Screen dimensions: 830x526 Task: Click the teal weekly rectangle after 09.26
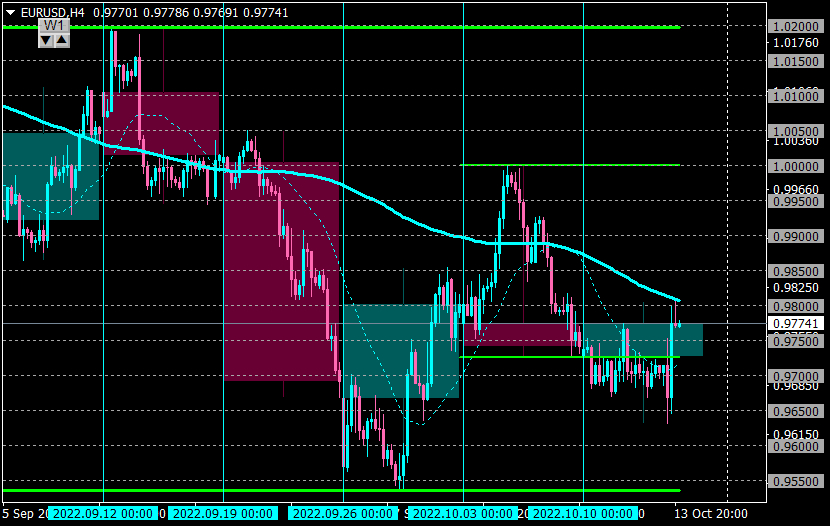[401, 351]
